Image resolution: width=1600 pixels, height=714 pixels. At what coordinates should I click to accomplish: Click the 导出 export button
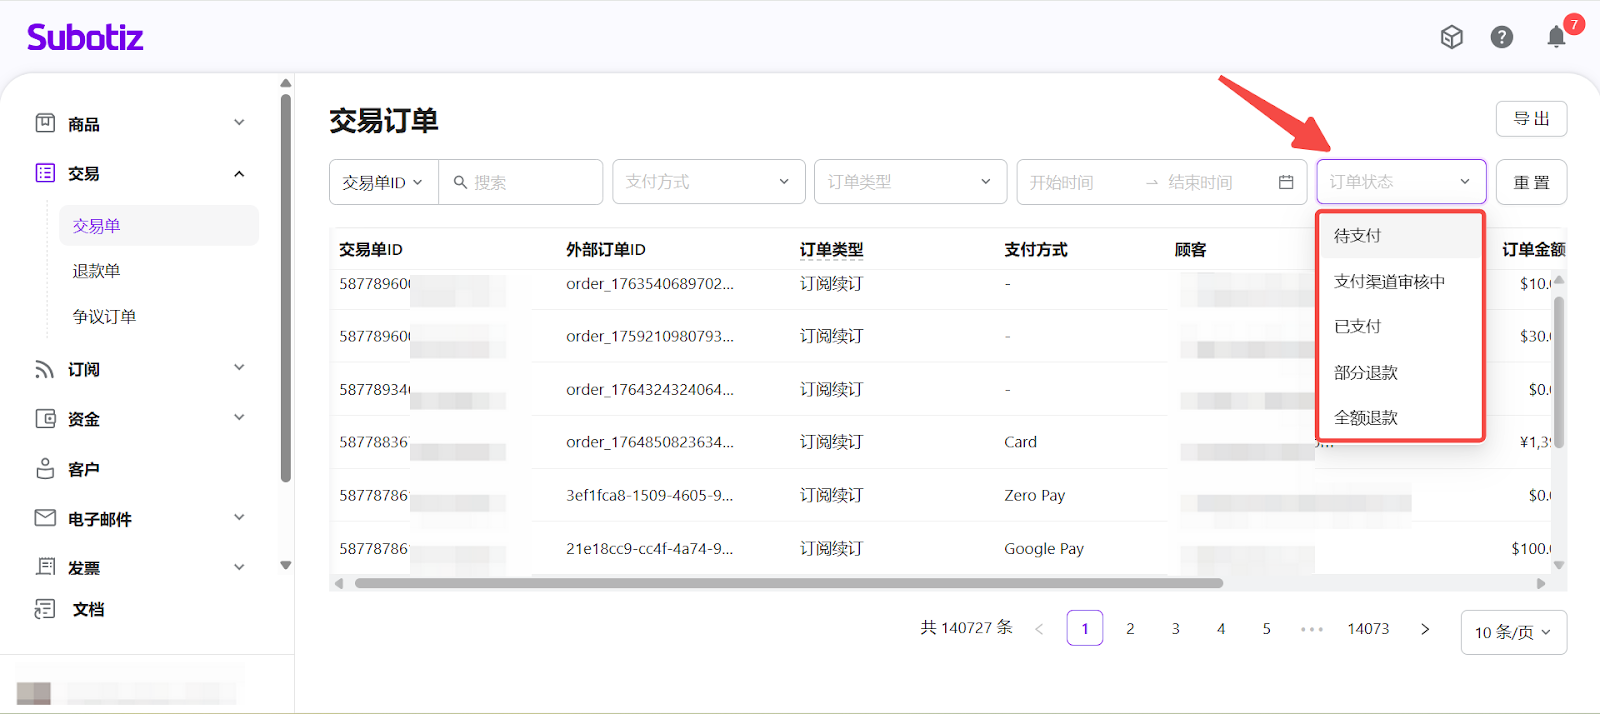(1531, 119)
